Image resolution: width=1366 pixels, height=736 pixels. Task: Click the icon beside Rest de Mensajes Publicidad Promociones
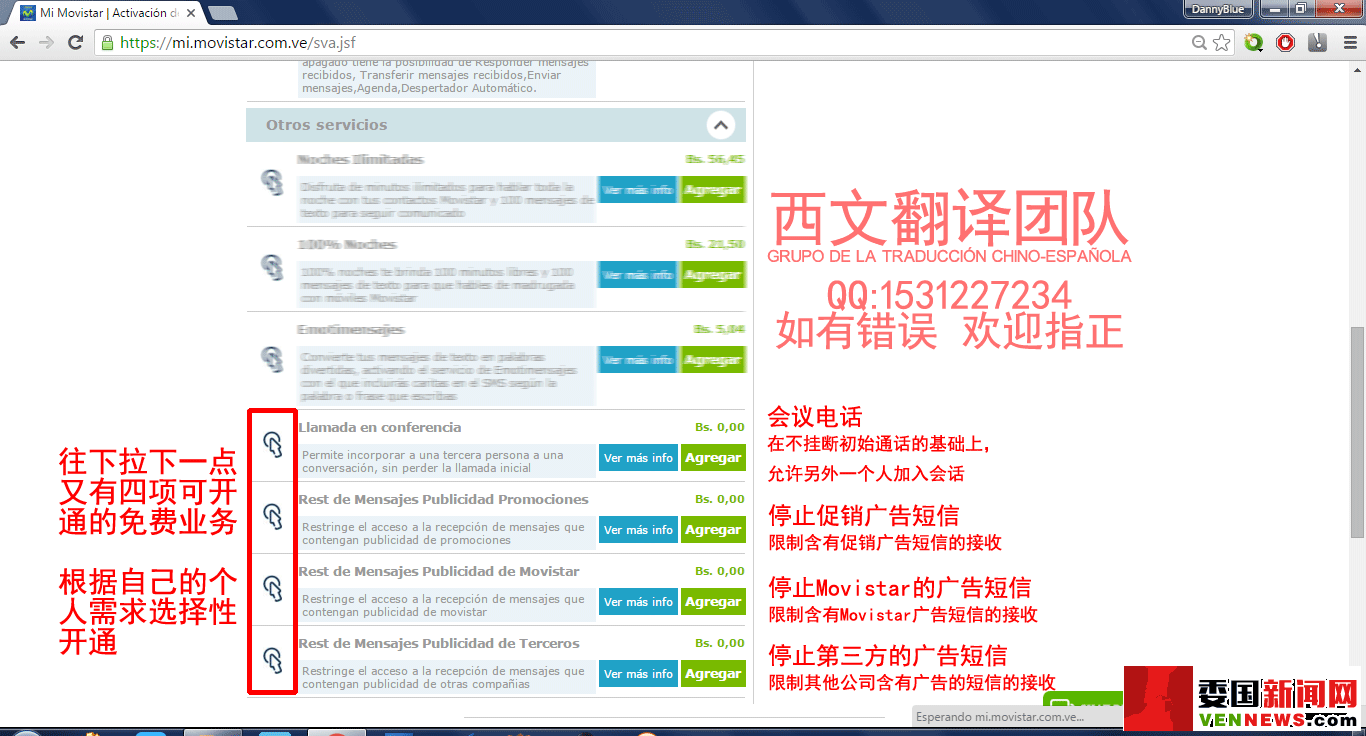[x=272, y=516]
